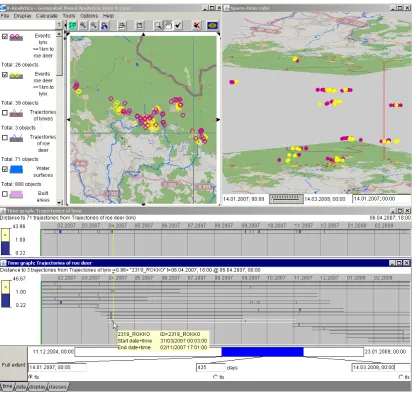Click the printer icon in map toolbar
This screenshot has width=413, height=395.
click(122, 25)
